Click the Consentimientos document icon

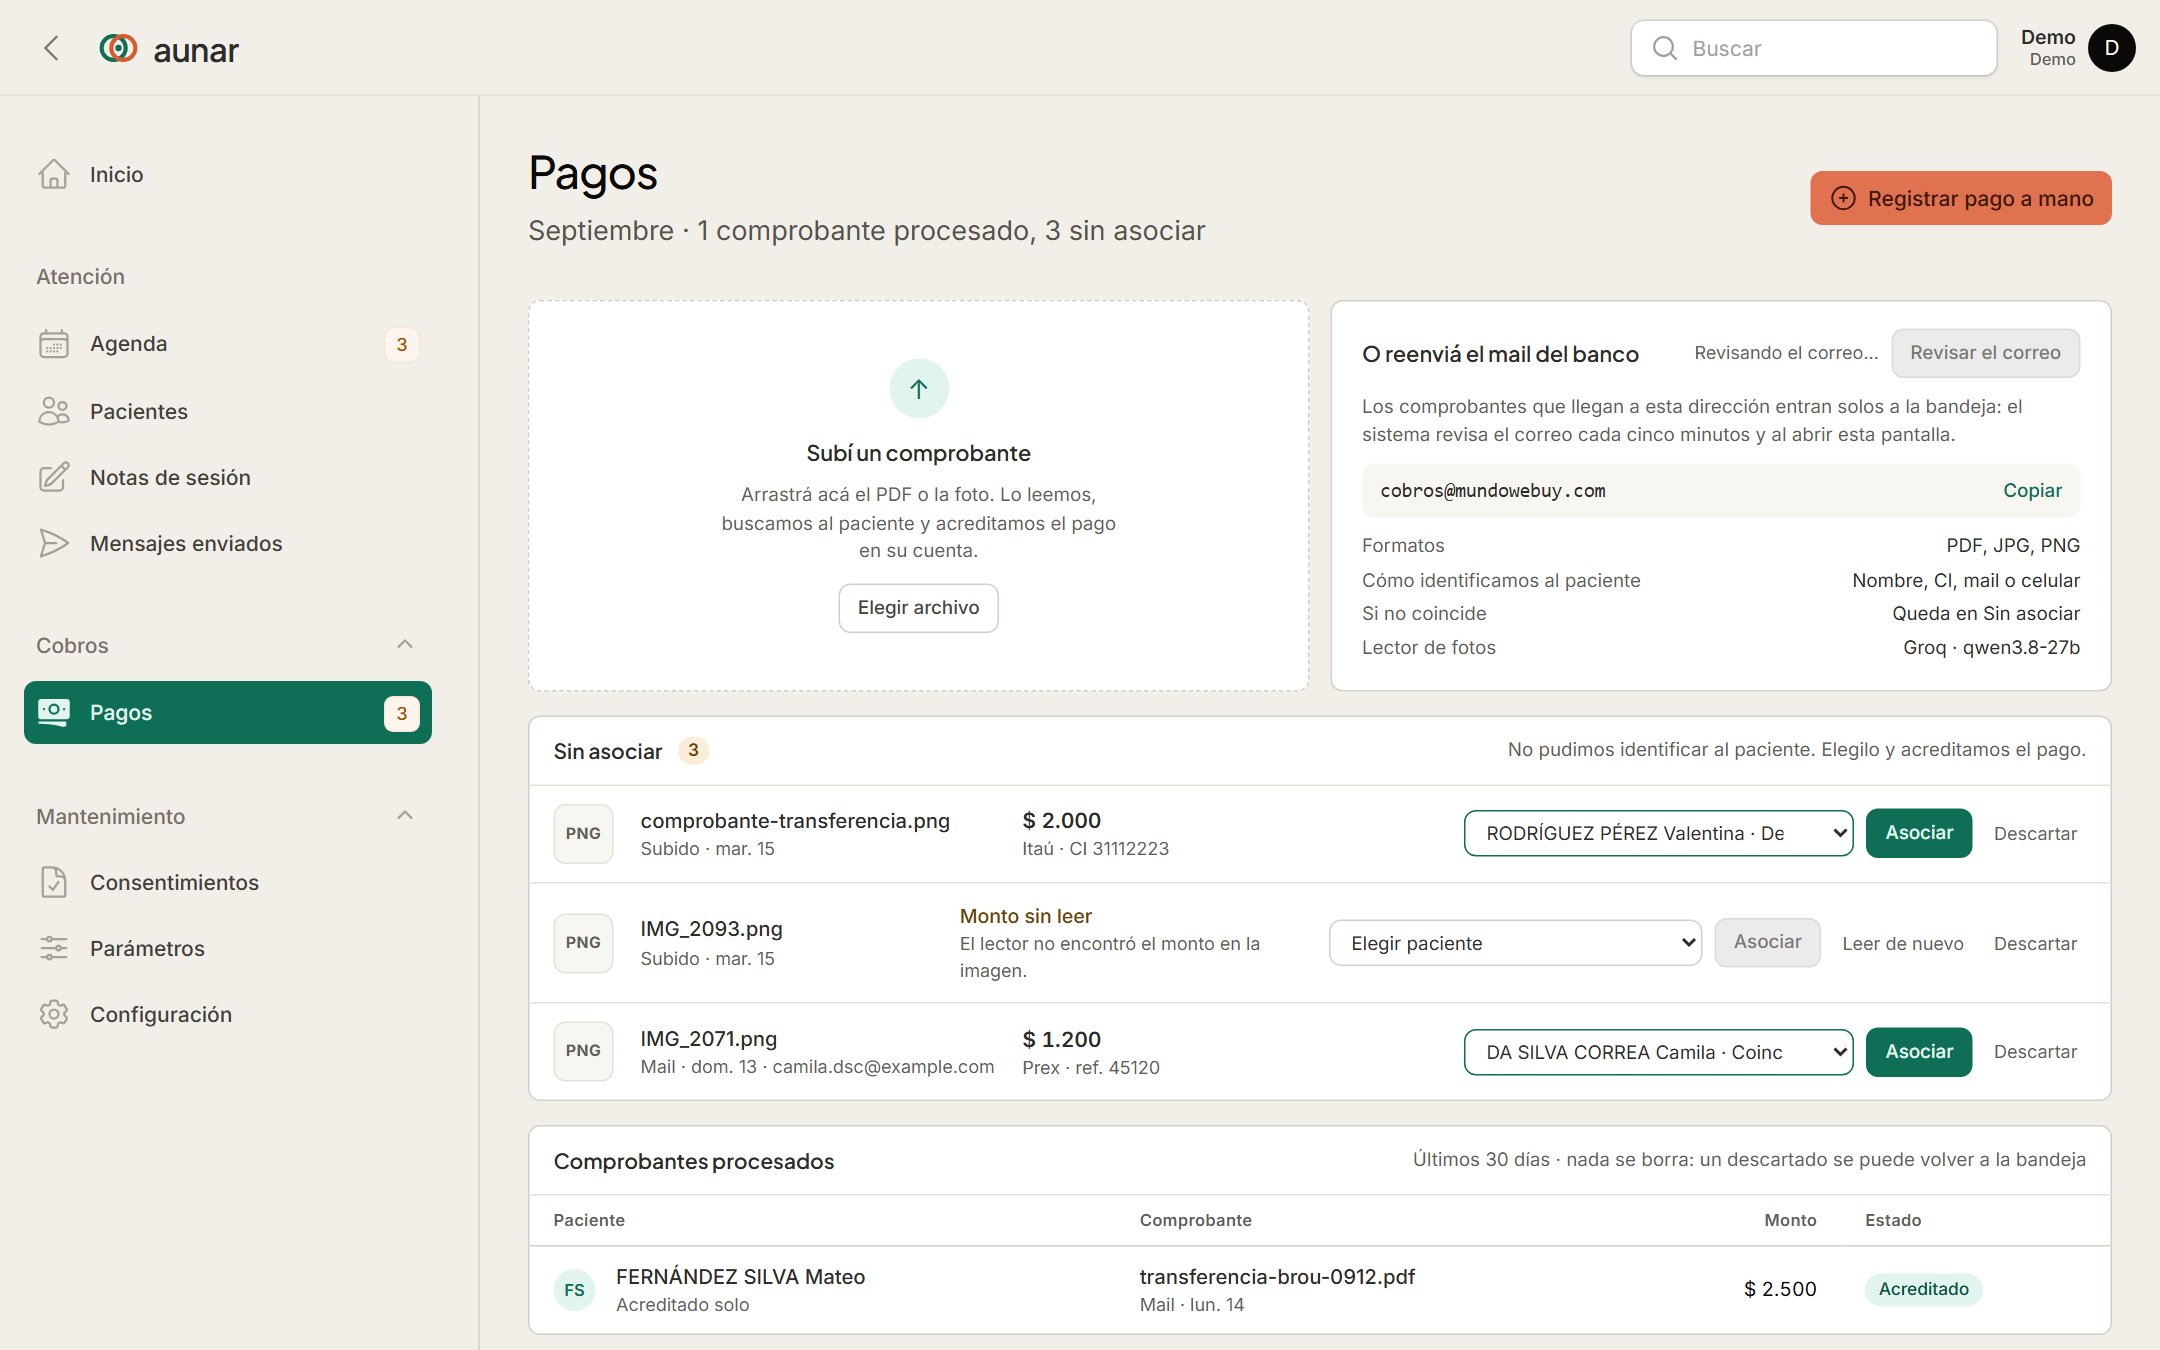tap(54, 882)
